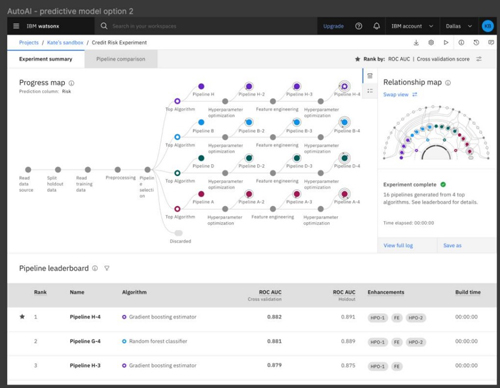Click the help question mark icon
The height and width of the screenshot is (388, 500).
click(359, 26)
